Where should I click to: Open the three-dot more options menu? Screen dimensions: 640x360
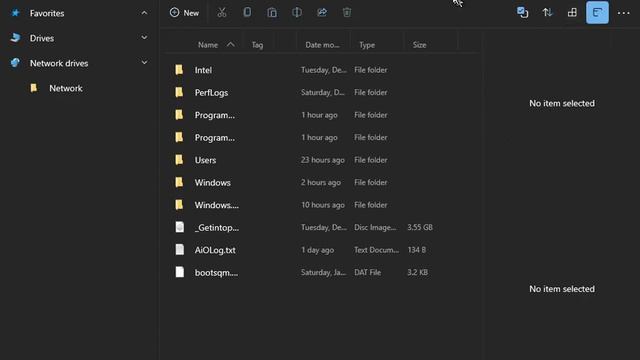point(623,13)
